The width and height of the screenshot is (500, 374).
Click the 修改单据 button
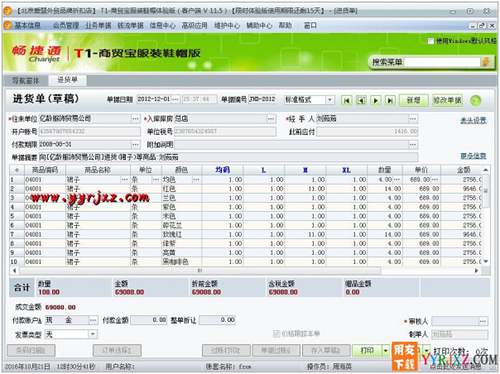coord(447,100)
